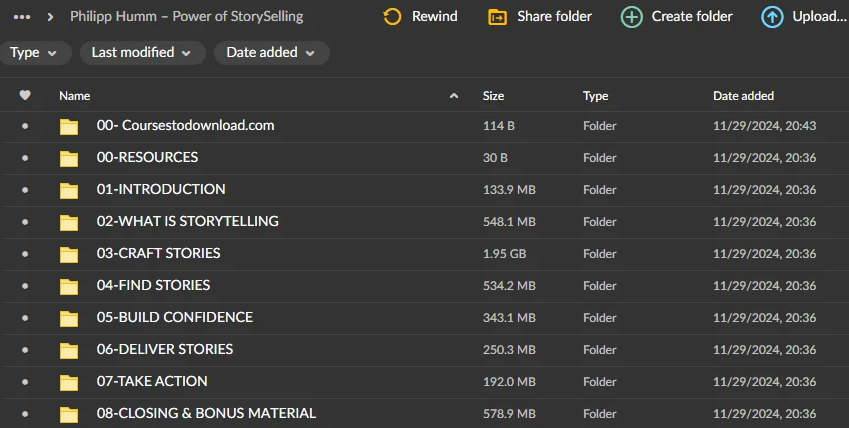849x428 pixels.
Task: Toggle favorite dot for 00-RESOURCES
Action: pos(25,158)
